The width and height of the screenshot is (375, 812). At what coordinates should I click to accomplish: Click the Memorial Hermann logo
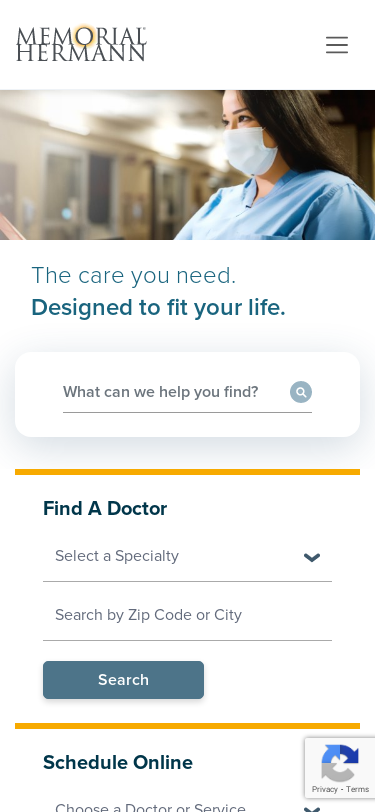point(81,43)
